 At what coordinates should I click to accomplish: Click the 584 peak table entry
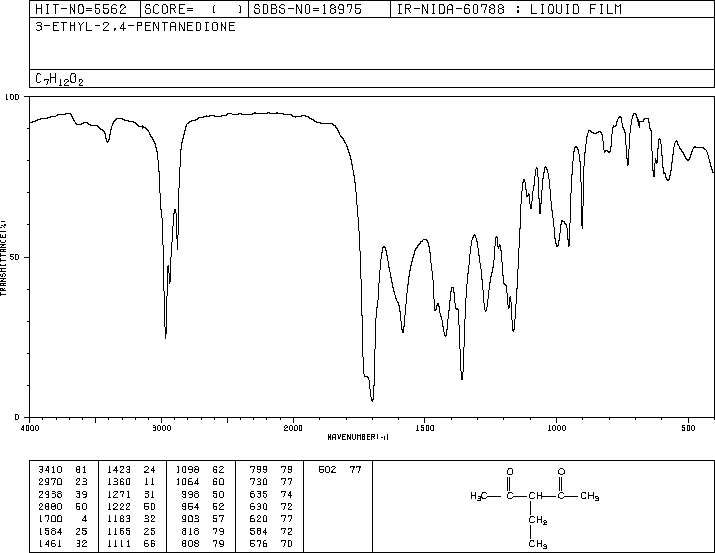(271, 531)
